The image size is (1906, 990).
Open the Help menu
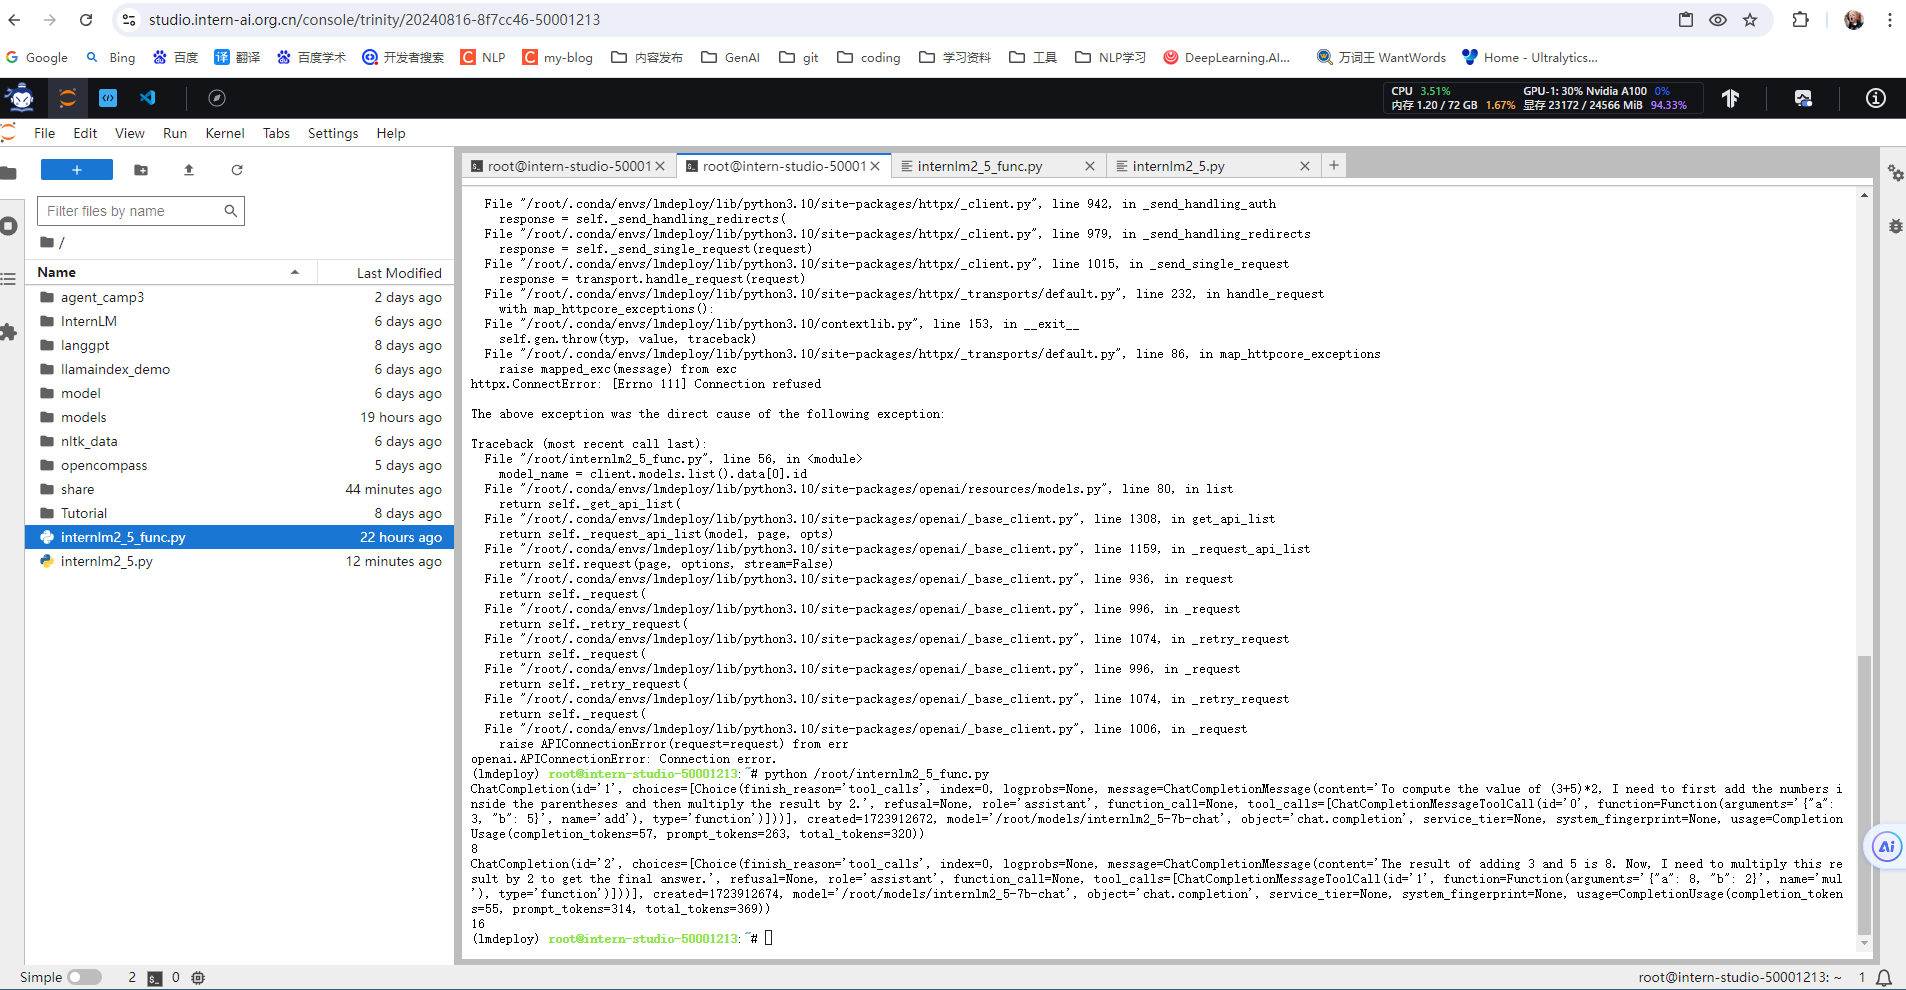[391, 133]
